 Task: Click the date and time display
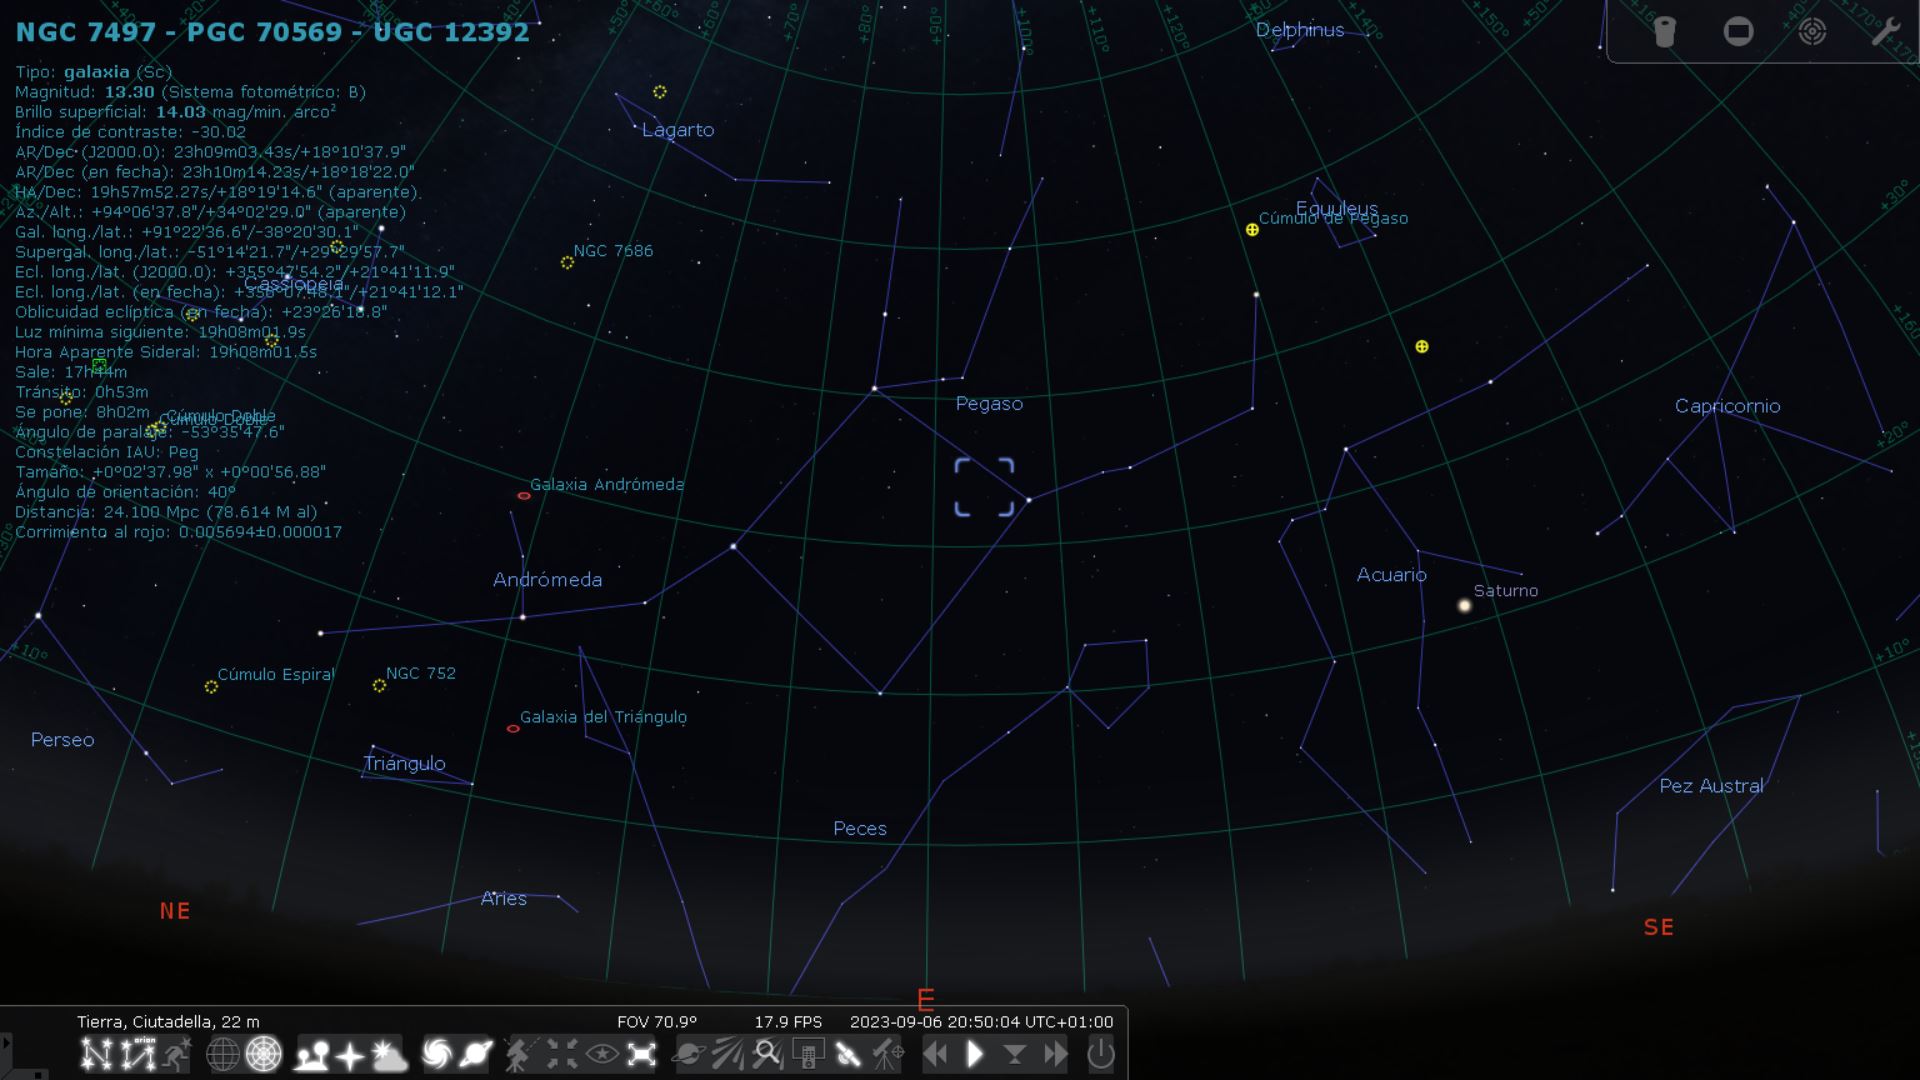[981, 1022]
